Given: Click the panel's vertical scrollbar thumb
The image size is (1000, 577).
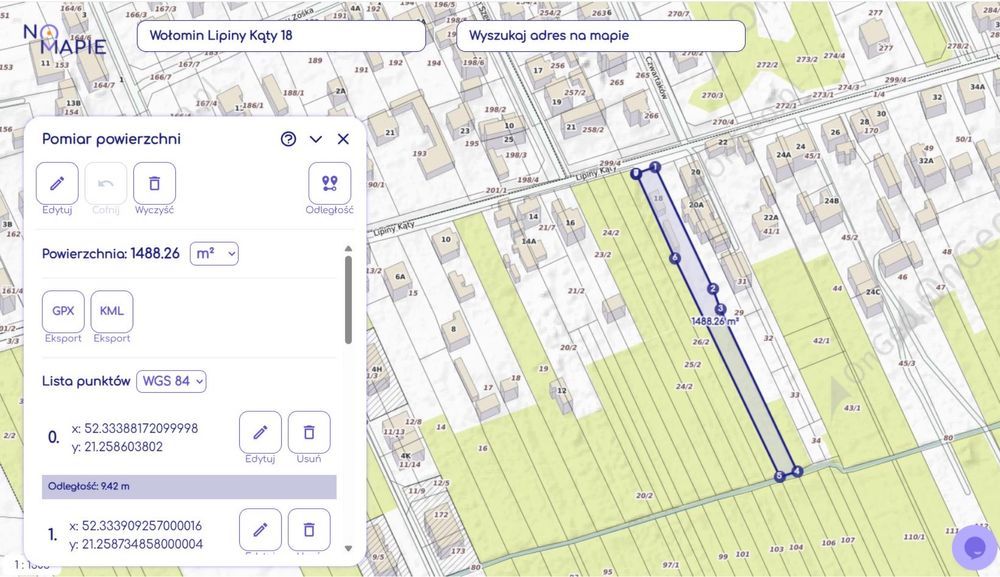Looking at the screenshot, I should pyautogui.click(x=348, y=300).
